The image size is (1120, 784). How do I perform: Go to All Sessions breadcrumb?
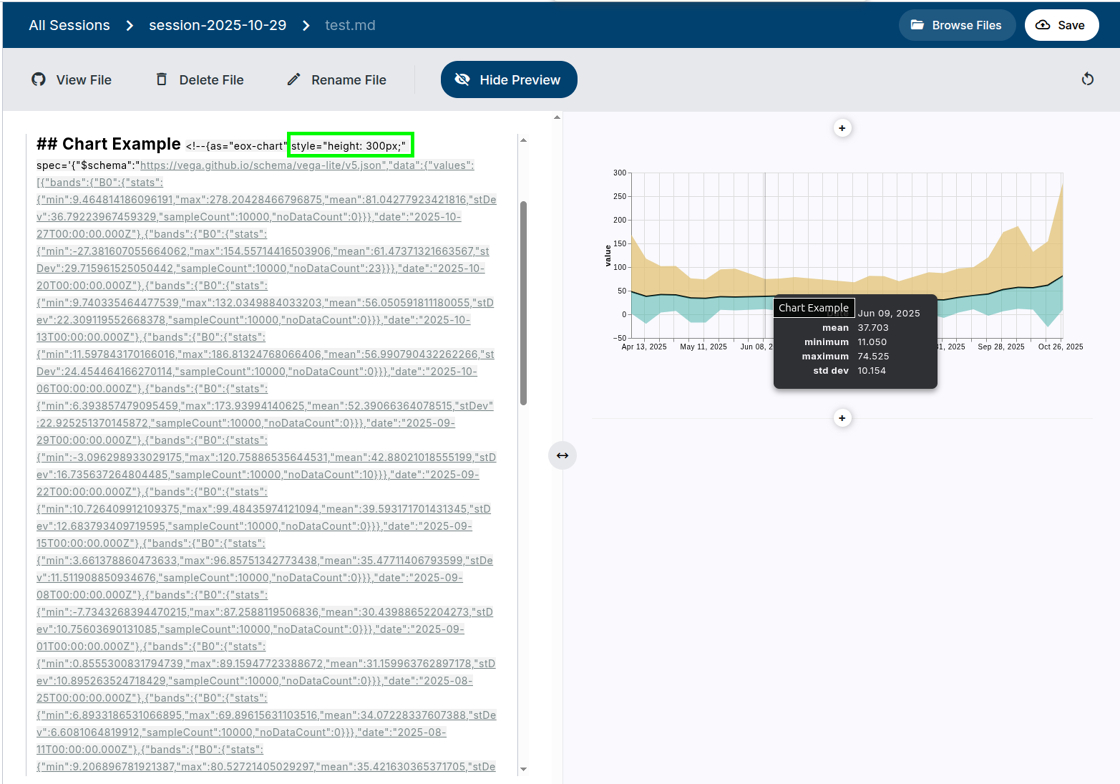click(69, 25)
